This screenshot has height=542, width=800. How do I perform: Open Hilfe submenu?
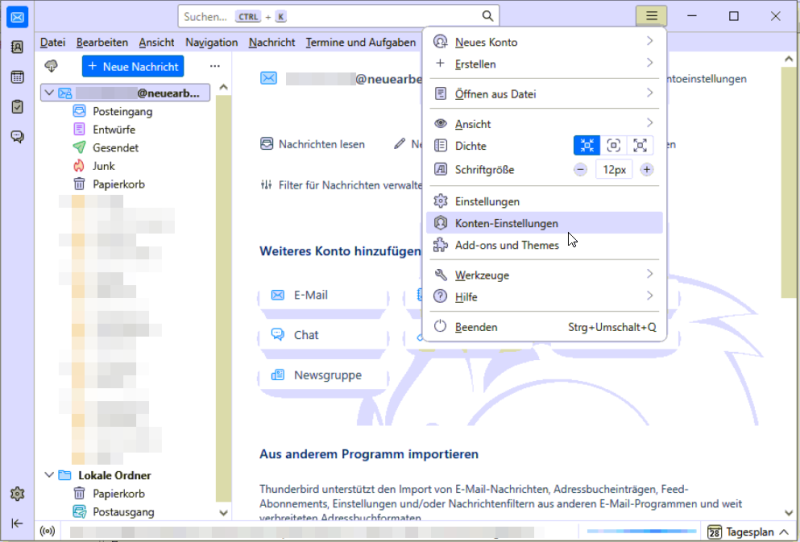[x=544, y=297]
